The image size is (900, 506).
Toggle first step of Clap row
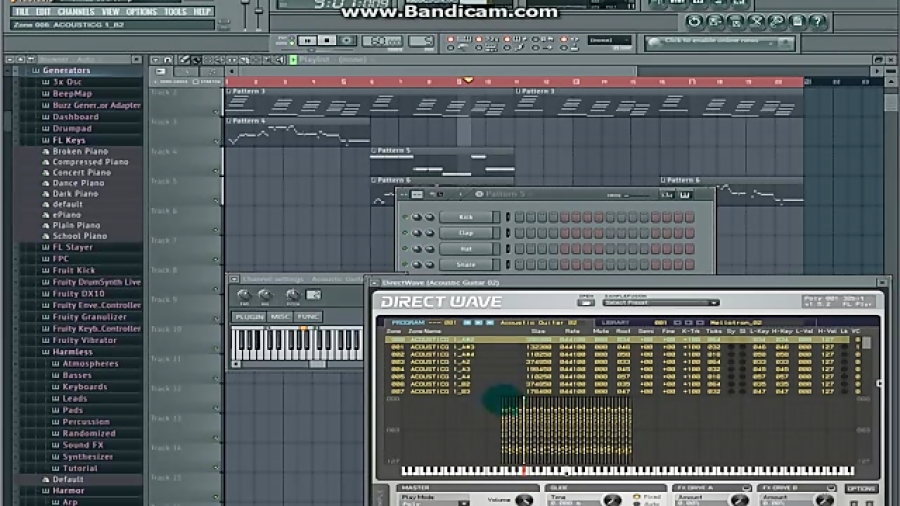(x=519, y=233)
